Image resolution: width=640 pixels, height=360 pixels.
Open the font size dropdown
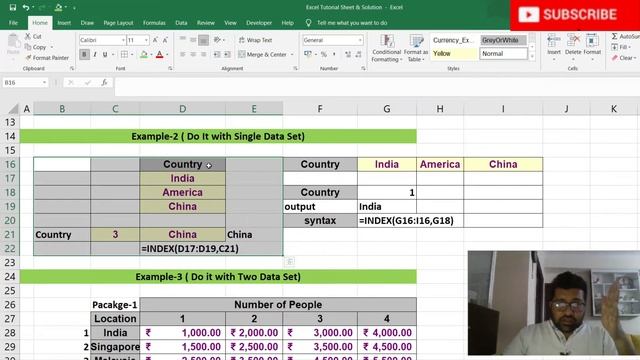point(146,40)
